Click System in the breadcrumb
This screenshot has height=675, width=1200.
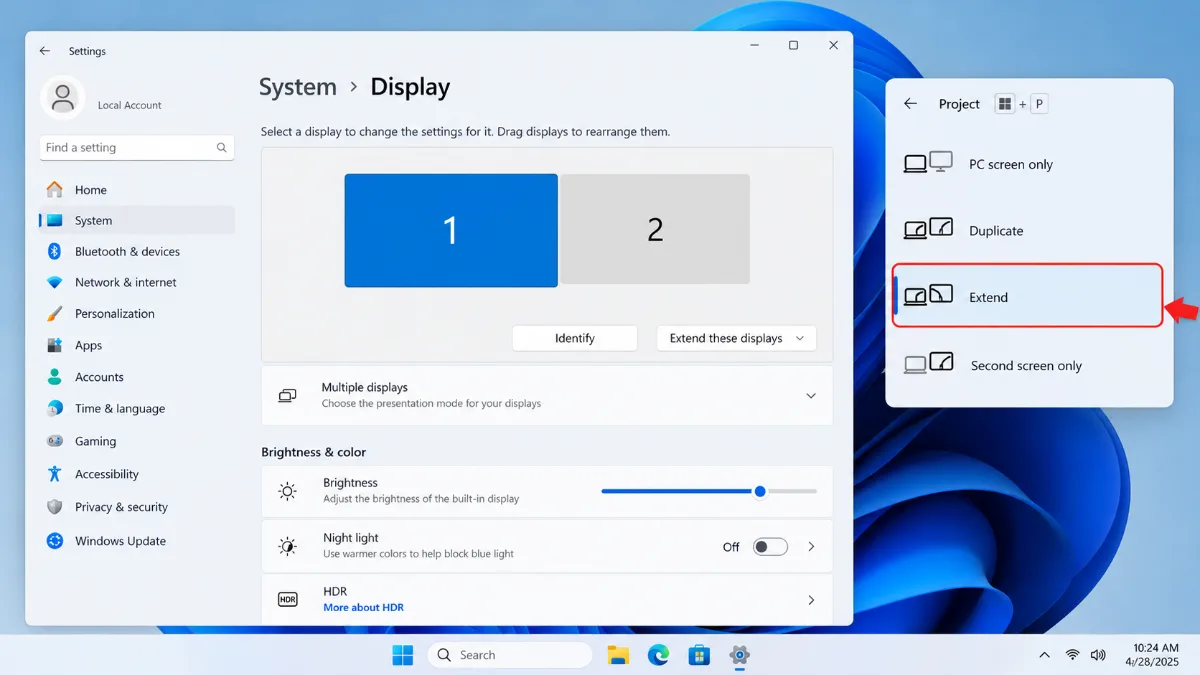(x=298, y=87)
